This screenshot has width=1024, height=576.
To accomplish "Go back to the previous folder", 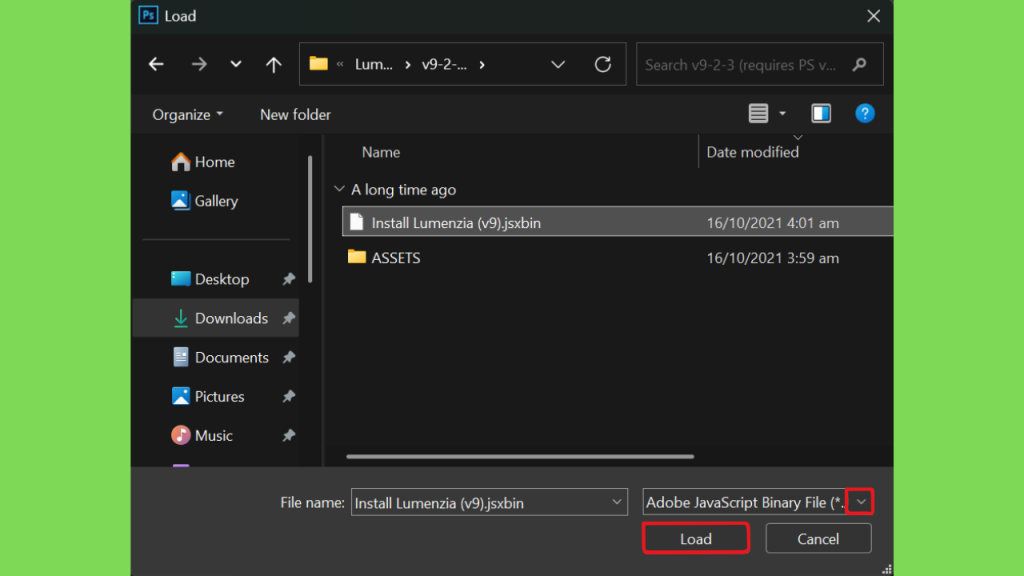I will tap(156, 64).
